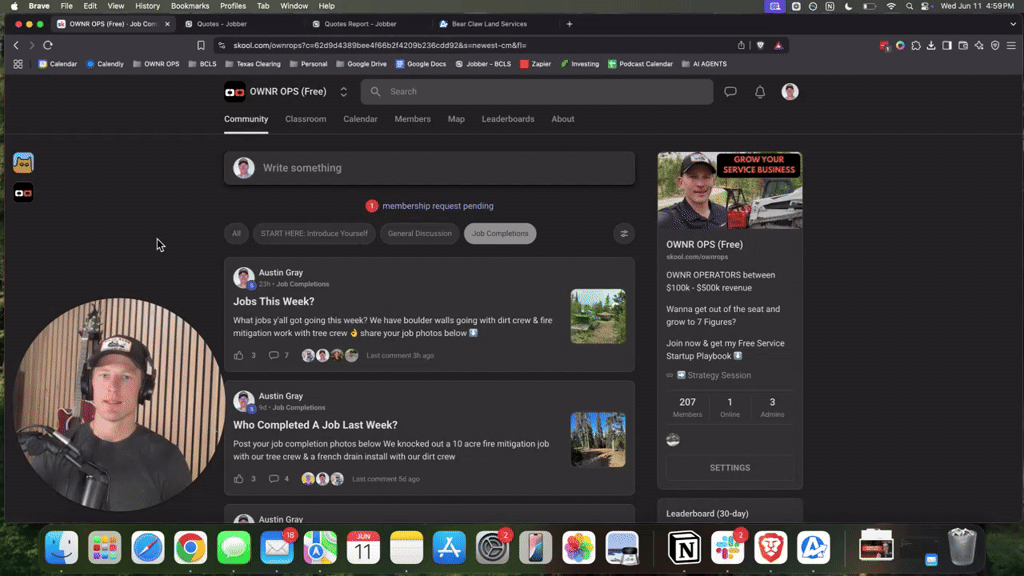Open the Brave Shields icon

(760, 45)
